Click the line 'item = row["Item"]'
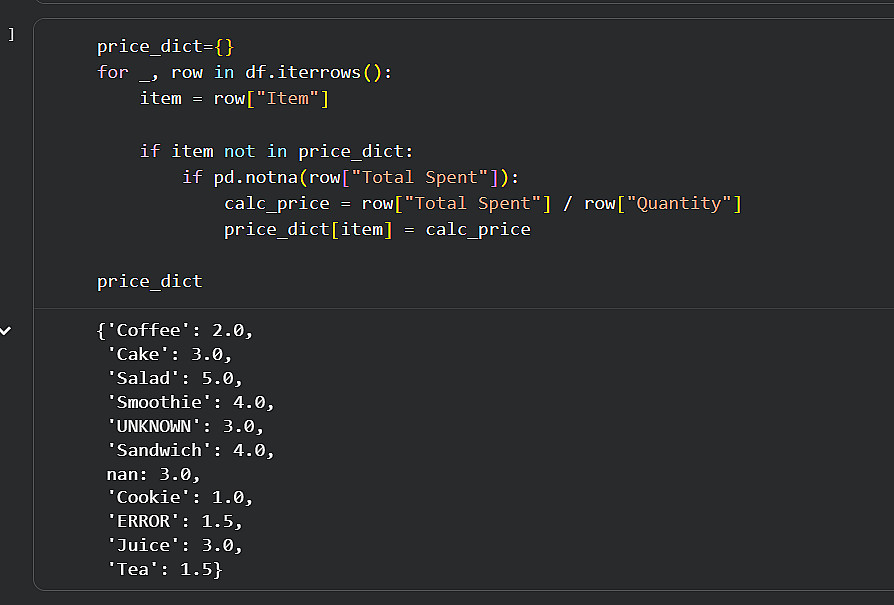Image resolution: width=894 pixels, height=605 pixels. pyautogui.click(x=234, y=99)
